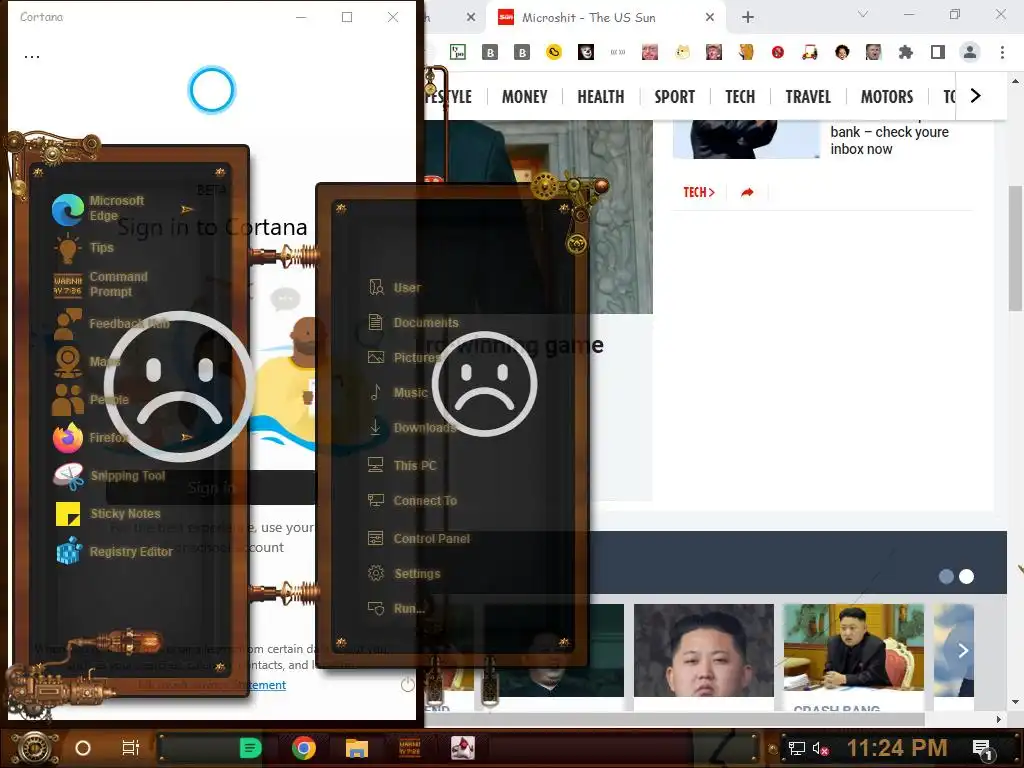Open Downloads from the start menu
The width and height of the screenshot is (1024, 768).
point(412,428)
